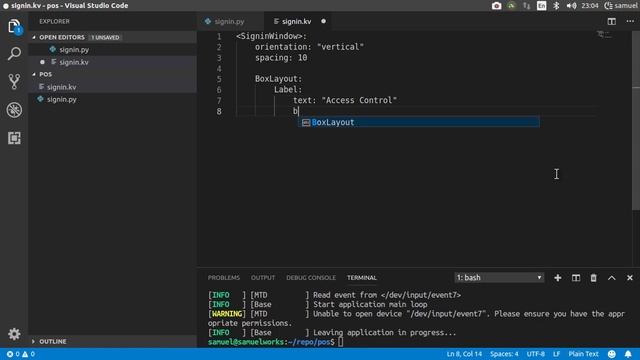640x360 pixels.
Task: Change line ending via LF
Action: point(556,354)
